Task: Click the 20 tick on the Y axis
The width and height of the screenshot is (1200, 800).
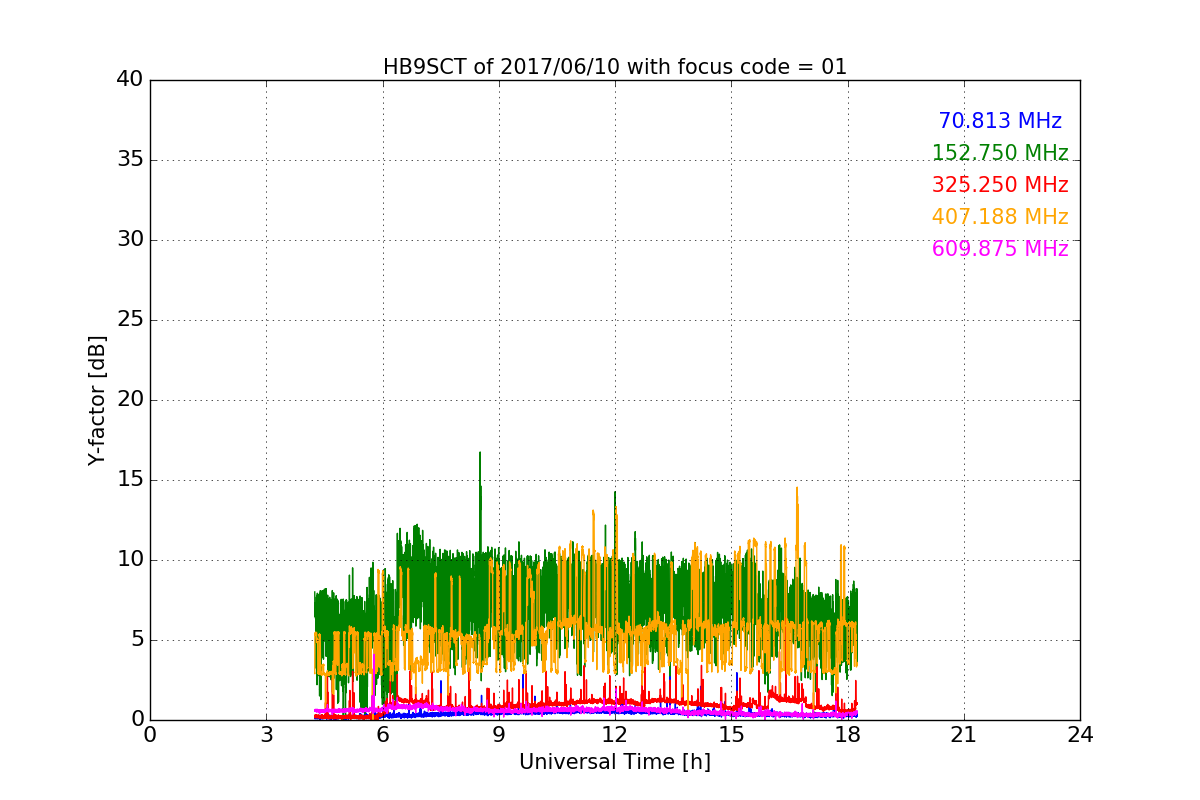Action: click(x=130, y=400)
